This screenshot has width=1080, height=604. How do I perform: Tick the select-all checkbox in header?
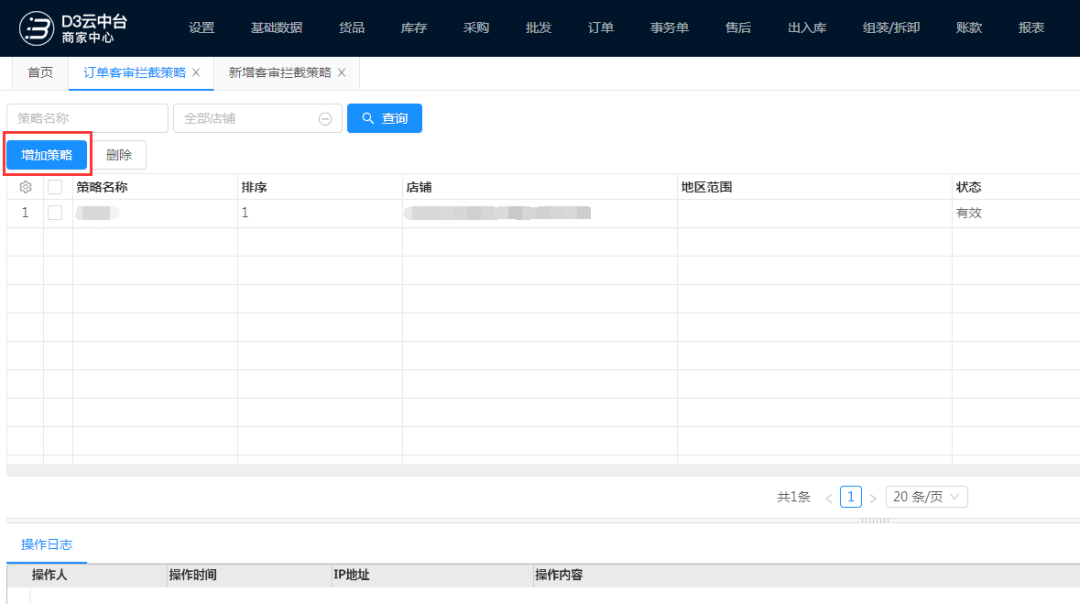pos(55,187)
